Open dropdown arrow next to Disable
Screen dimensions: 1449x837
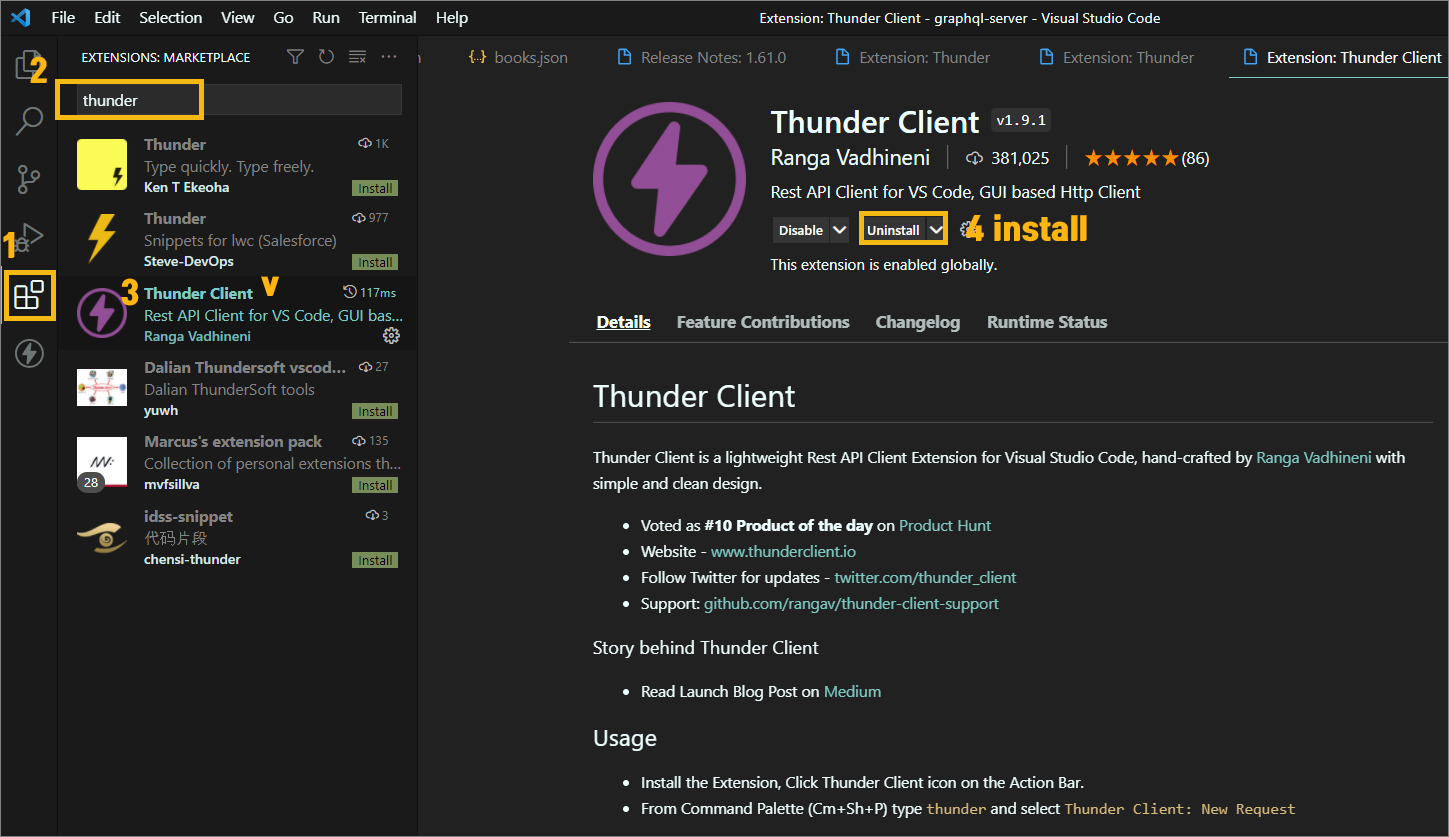pos(839,230)
